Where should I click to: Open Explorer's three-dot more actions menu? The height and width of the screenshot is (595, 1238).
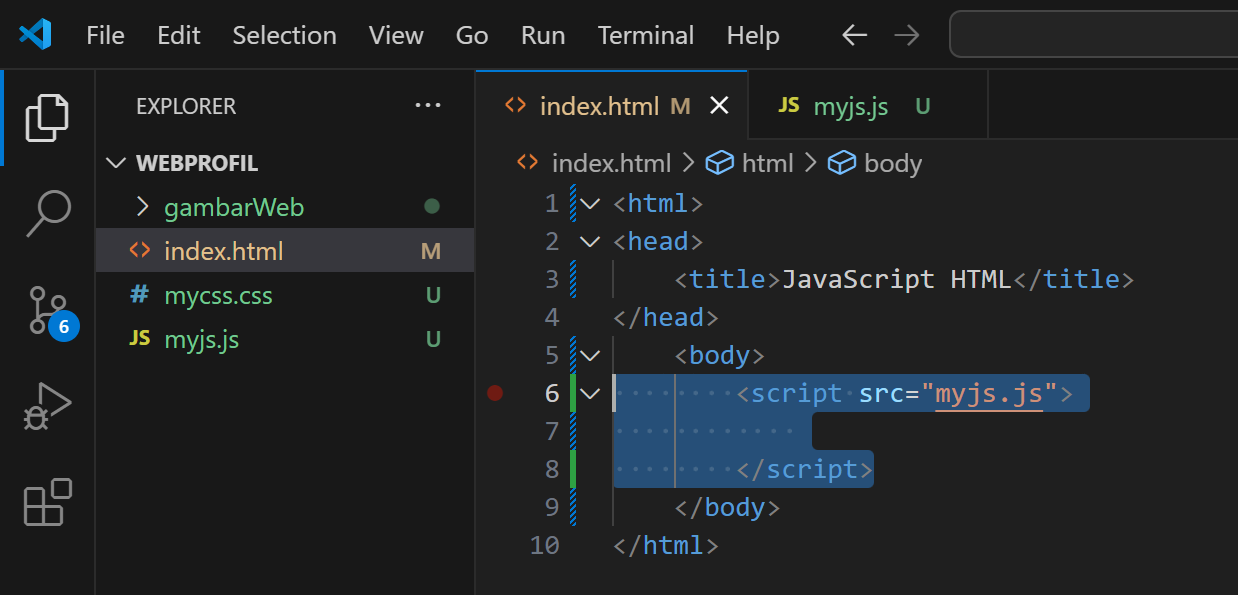tap(428, 106)
